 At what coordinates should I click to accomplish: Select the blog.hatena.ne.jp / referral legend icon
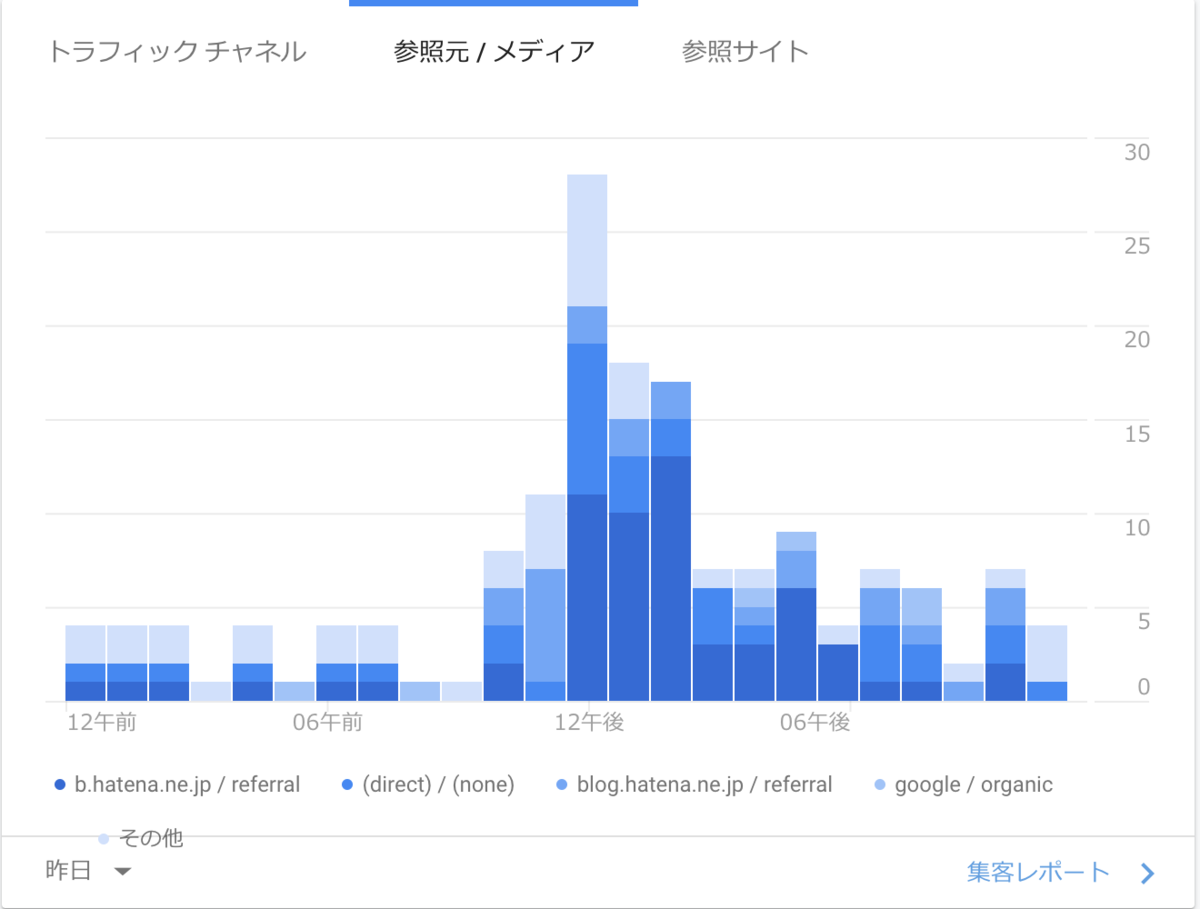561,785
